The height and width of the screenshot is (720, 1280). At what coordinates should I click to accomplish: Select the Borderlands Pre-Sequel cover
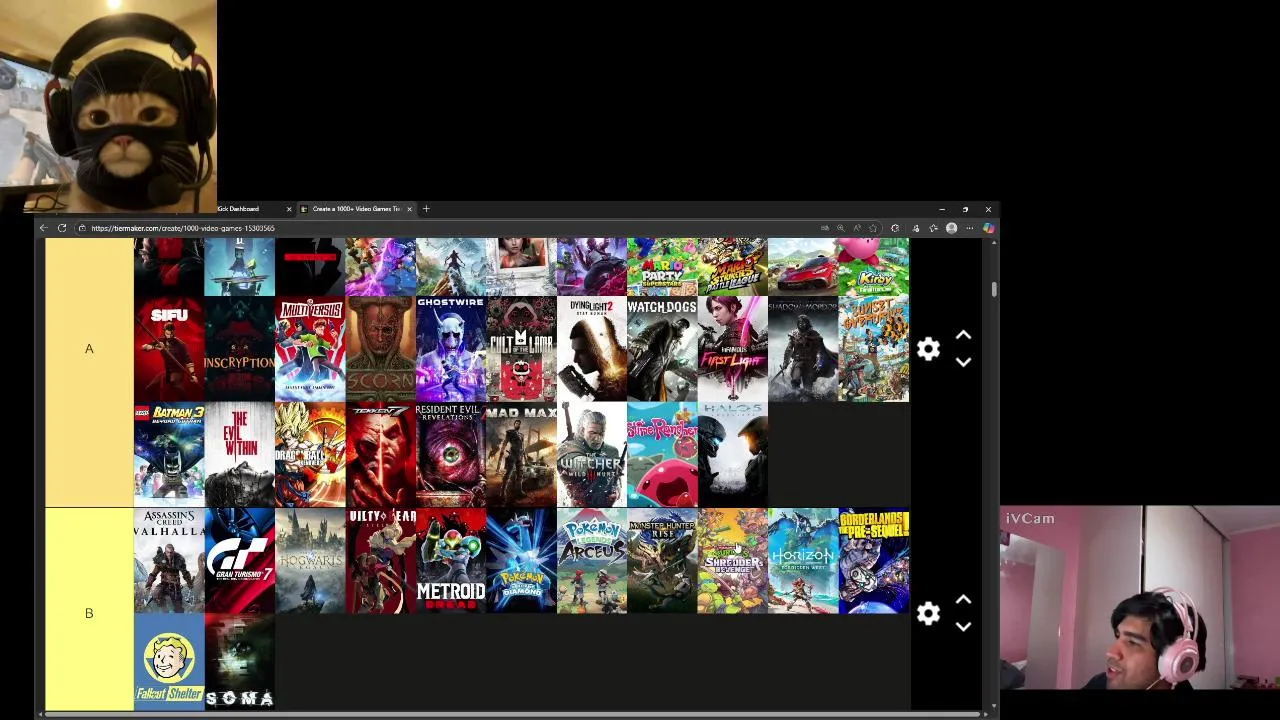pyautogui.click(x=874, y=561)
